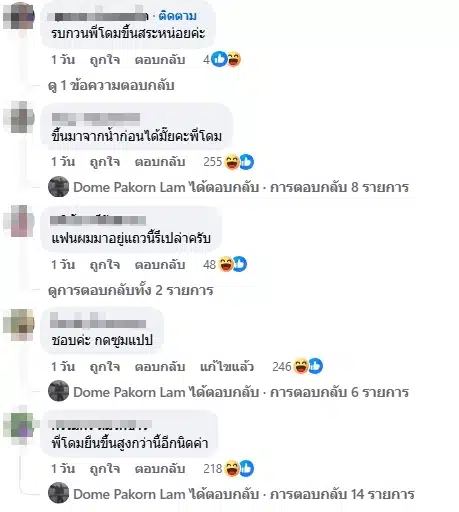Click the like and haha icons beside 4

tap(226, 59)
